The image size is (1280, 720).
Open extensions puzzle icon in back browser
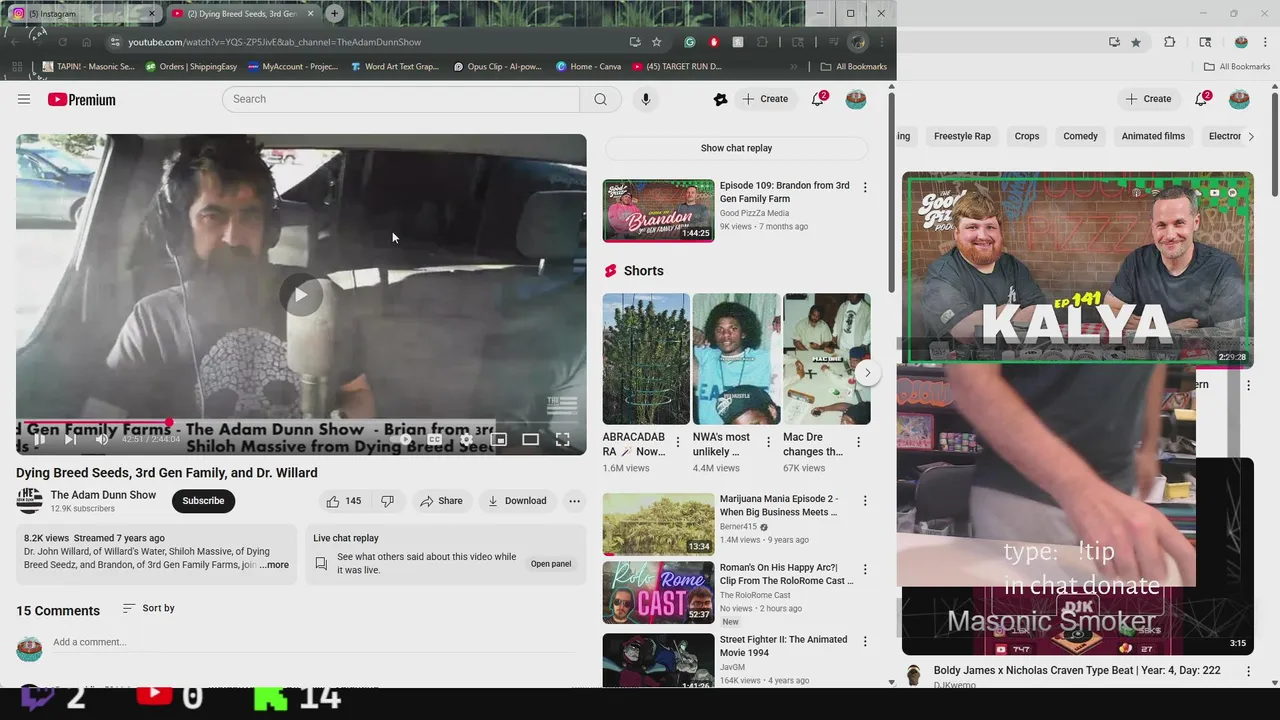point(1170,42)
